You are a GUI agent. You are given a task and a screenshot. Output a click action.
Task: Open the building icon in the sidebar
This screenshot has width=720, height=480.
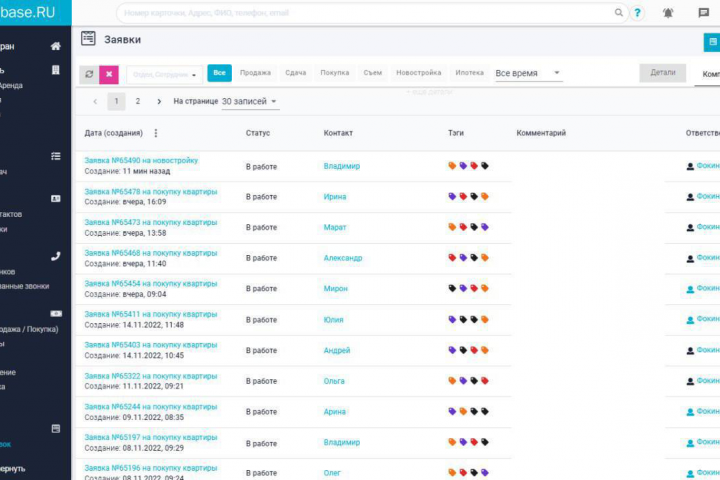(56, 70)
